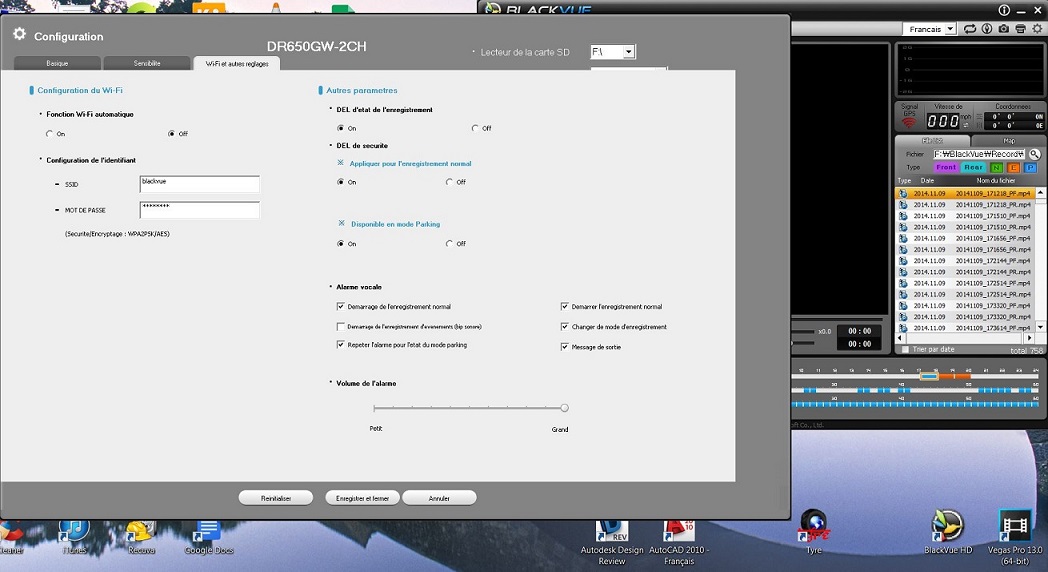Turn On Disponible en mode Parking

pos(341,244)
